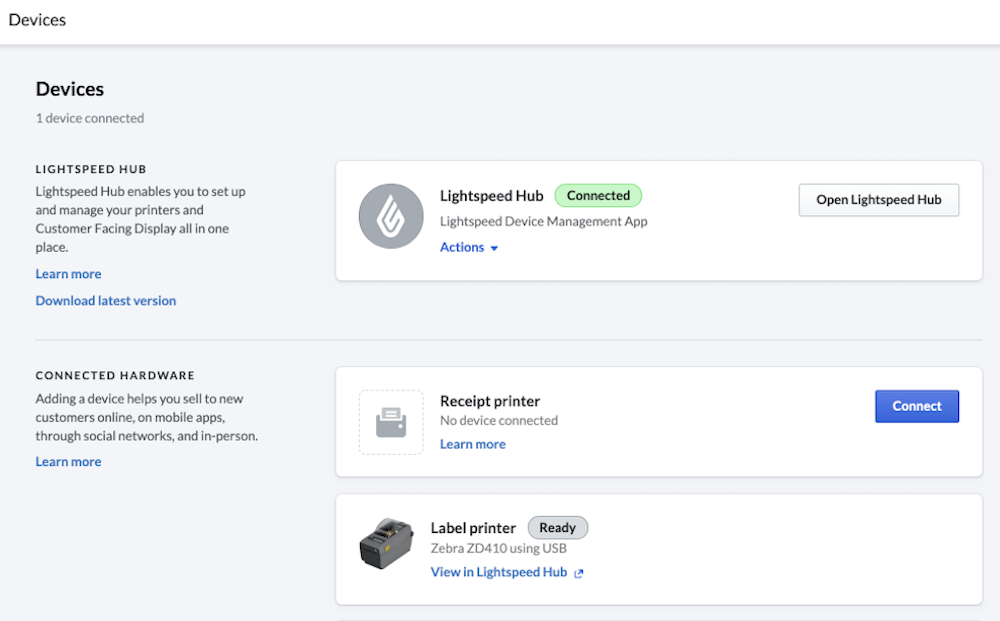Open Learn more under Connected Hardware description

pos(68,462)
